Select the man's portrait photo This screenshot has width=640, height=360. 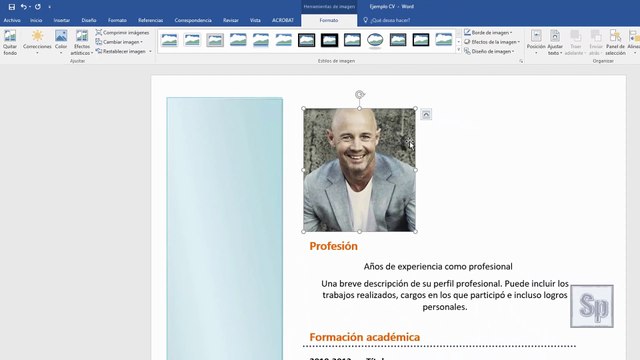click(x=359, y=170)
